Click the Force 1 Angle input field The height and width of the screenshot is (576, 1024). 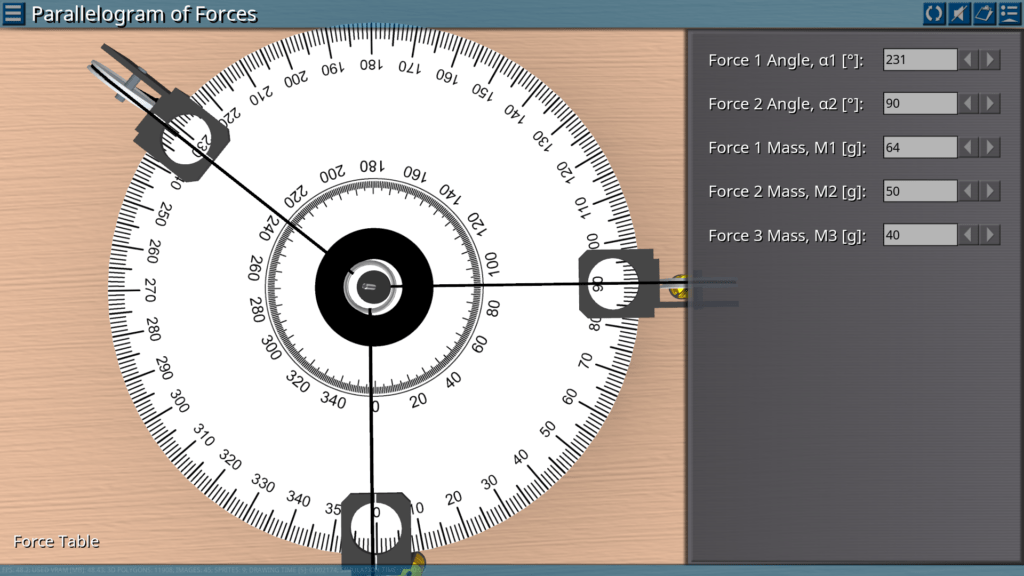pos(920,60)
